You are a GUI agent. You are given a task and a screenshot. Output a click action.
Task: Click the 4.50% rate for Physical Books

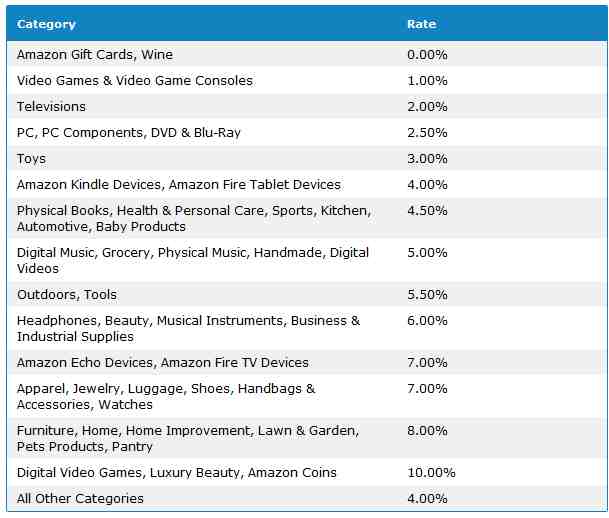coord(427,211)
